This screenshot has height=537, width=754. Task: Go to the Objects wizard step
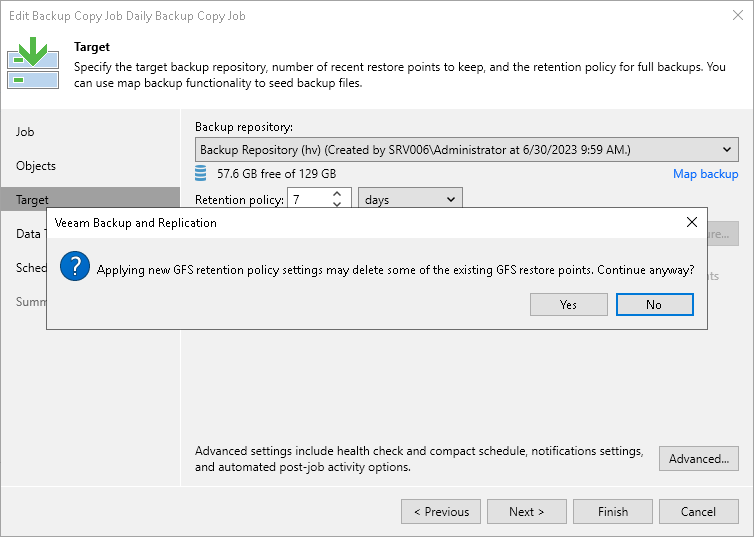click(36, 166)
